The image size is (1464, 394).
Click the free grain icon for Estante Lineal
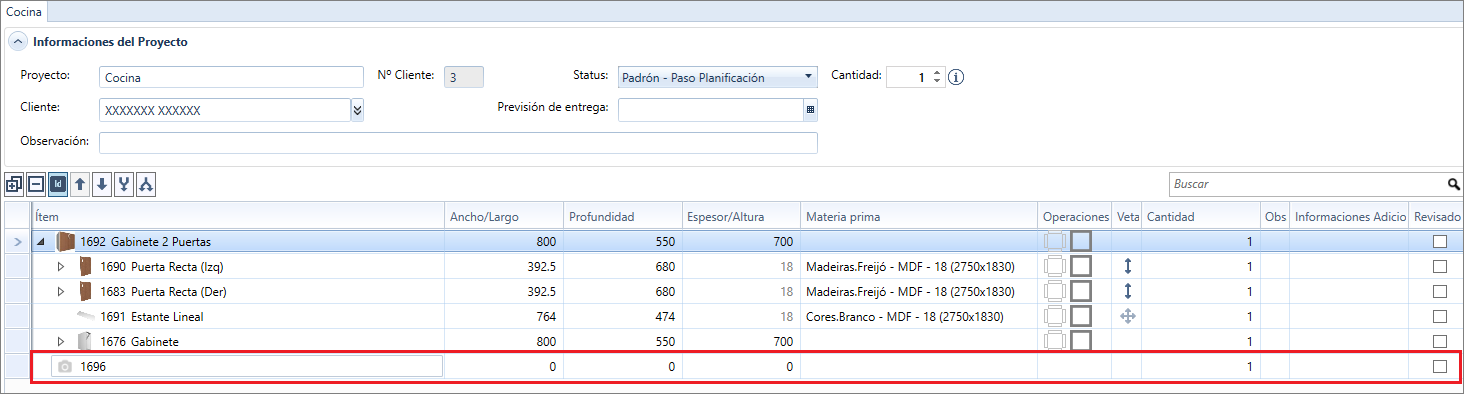tap(1128, 316)
